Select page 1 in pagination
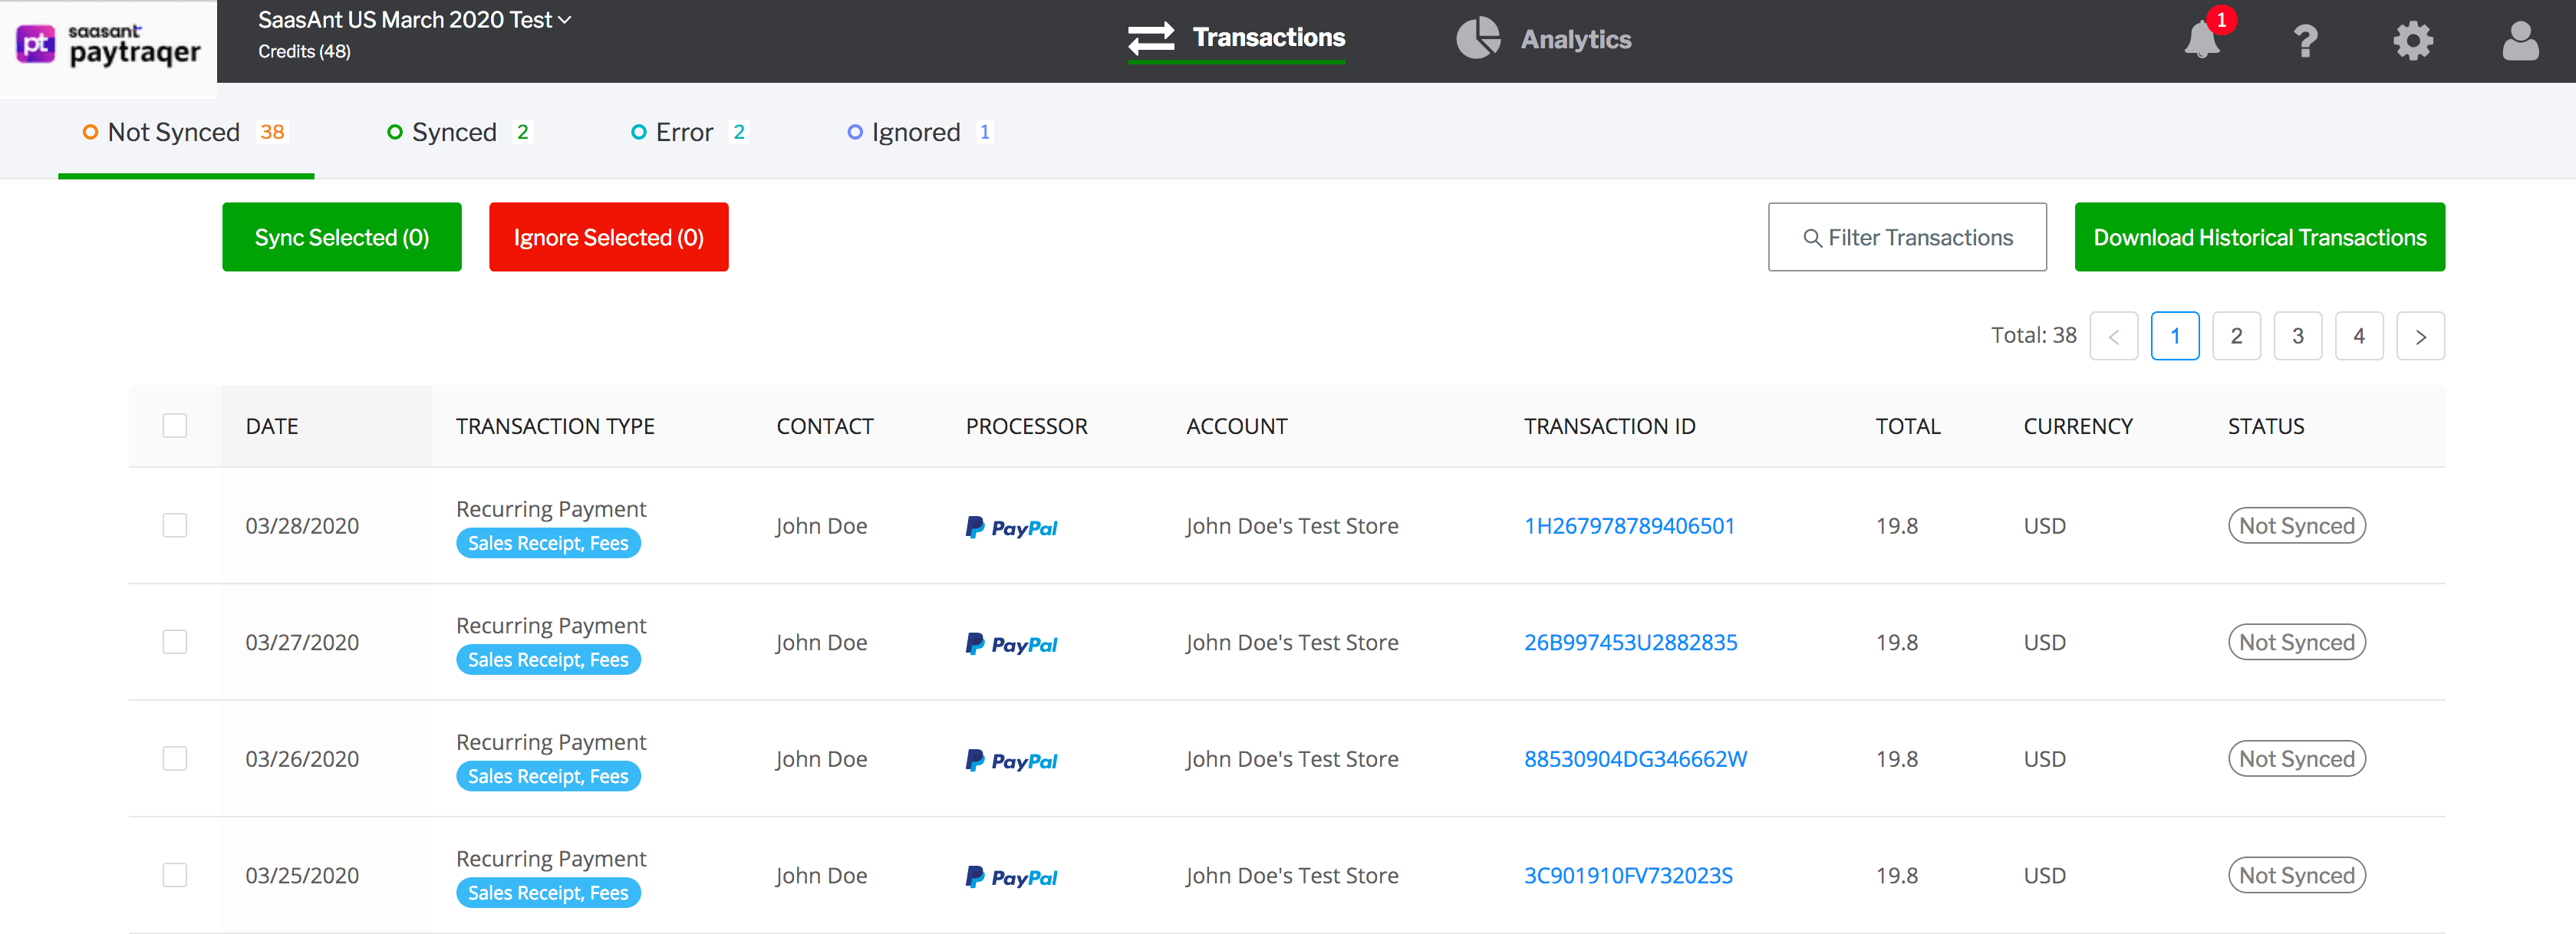The height and width of the screenshot is (934, 2576). click(2175, 336)
